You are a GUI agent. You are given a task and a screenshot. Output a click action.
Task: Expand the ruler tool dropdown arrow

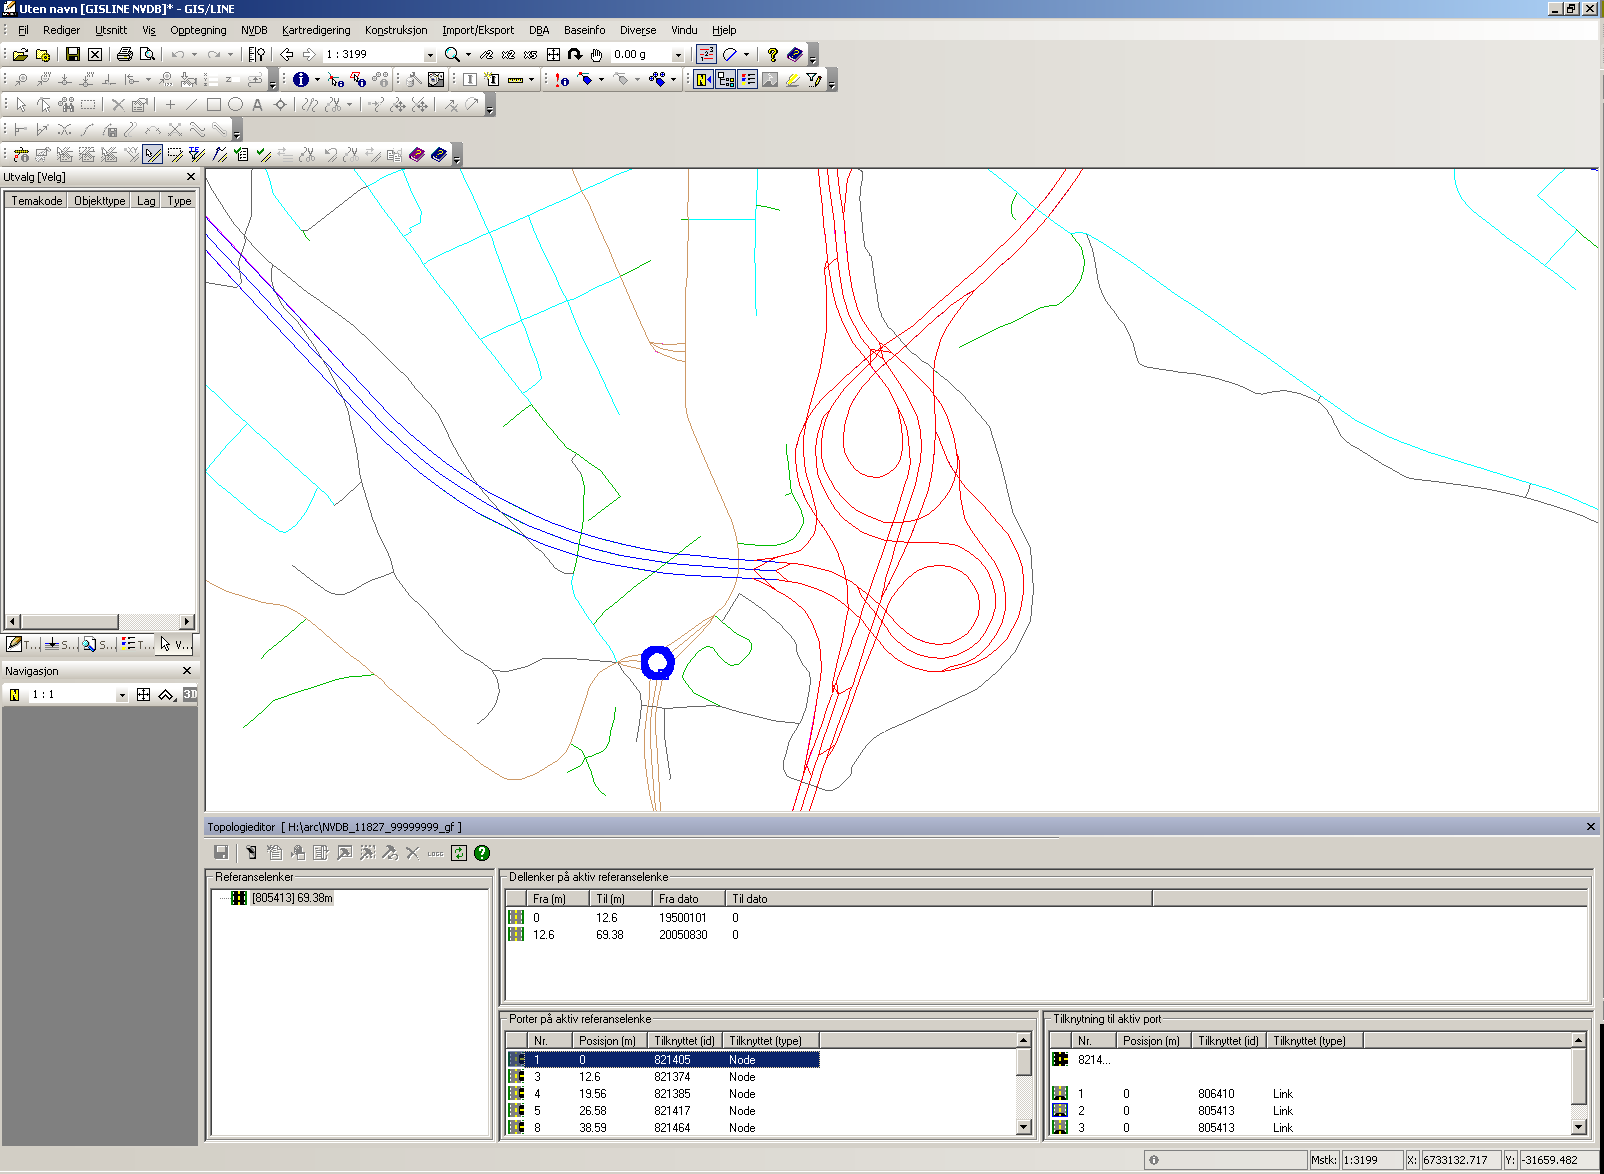coord(531,79)
